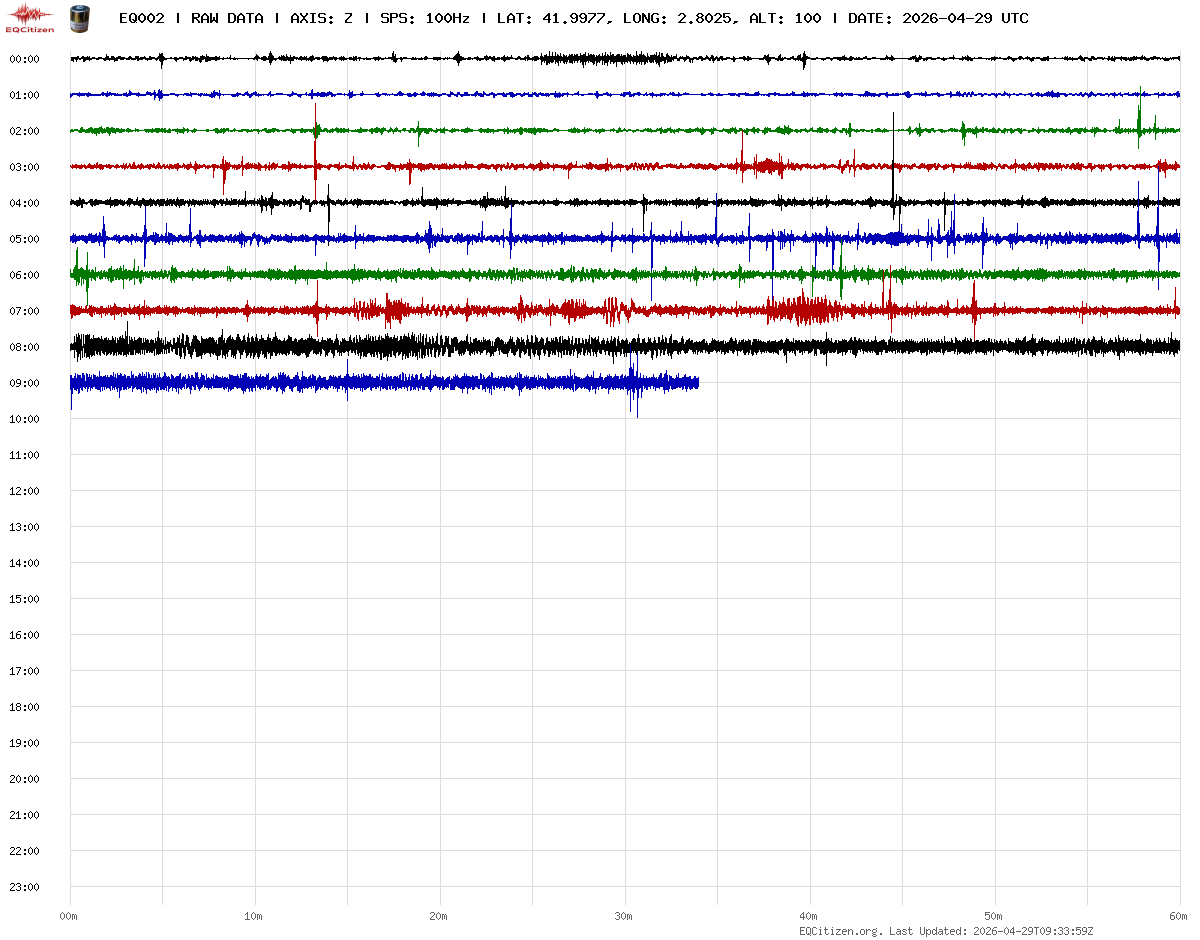Click the 10m tick on the minute axis
This screenshot has height=940, width=1200.
click(x=253, y=916)
